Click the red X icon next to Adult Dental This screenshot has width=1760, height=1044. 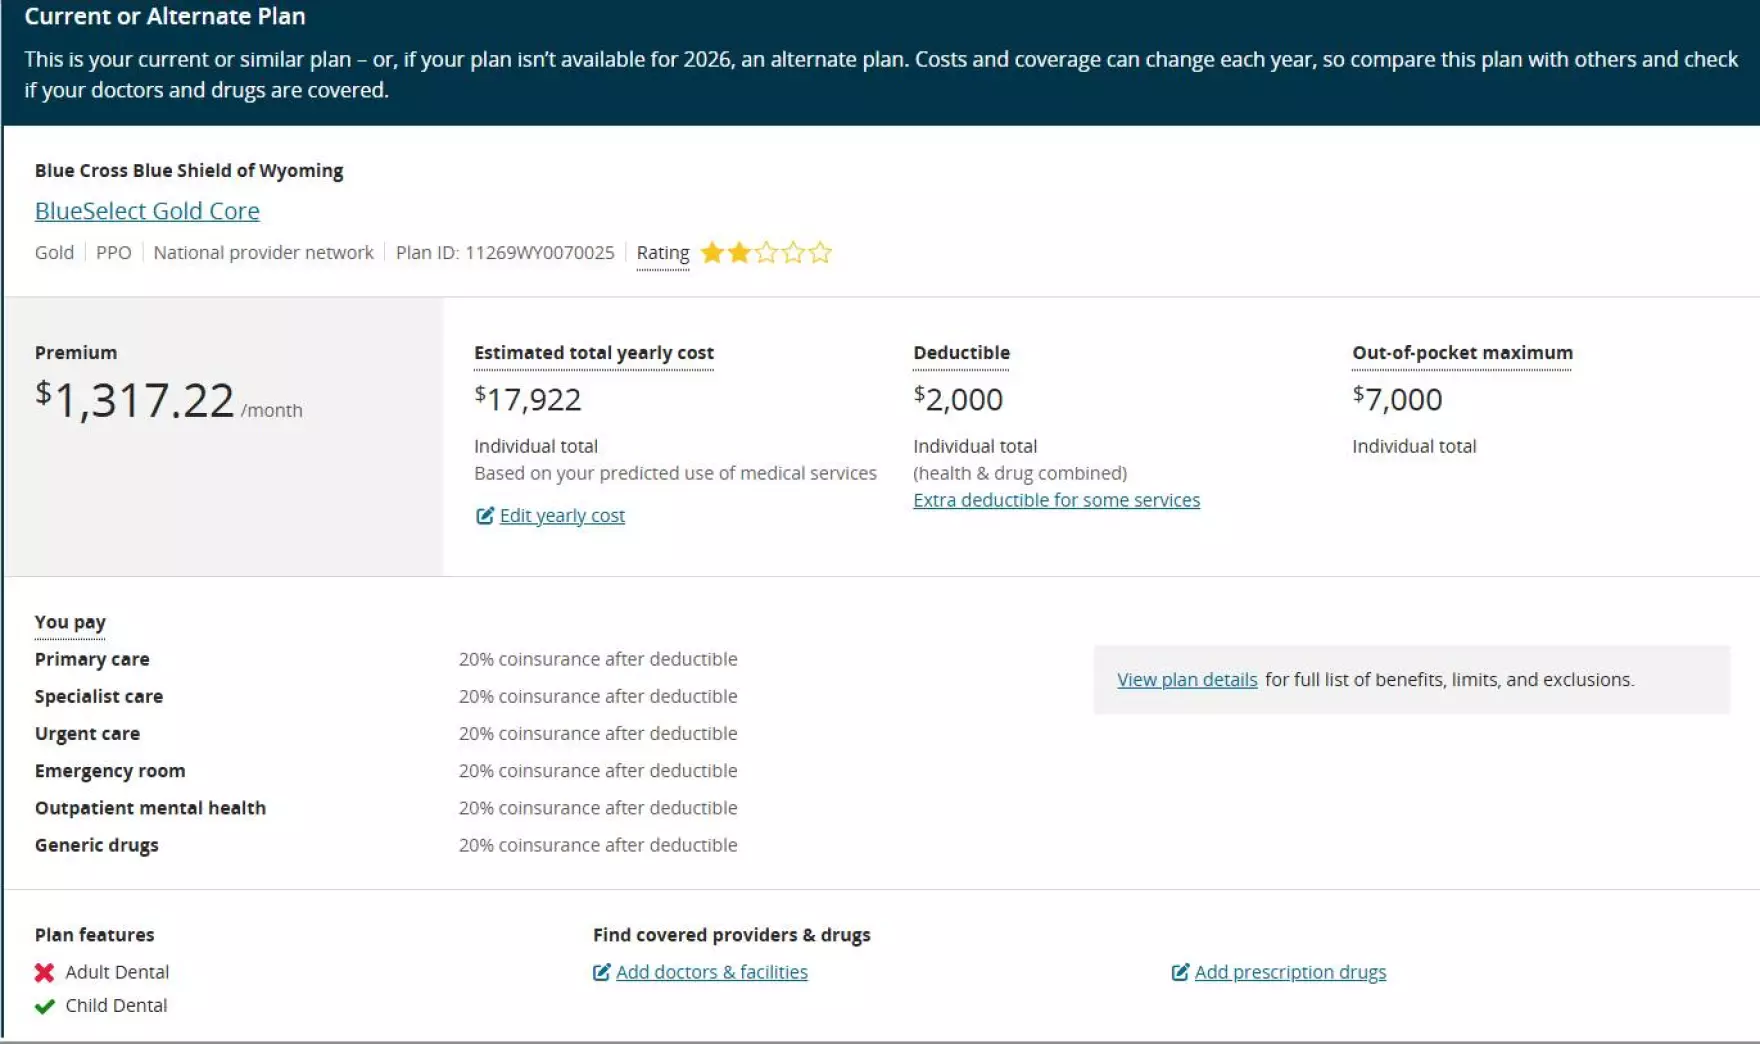pos(44,972)
